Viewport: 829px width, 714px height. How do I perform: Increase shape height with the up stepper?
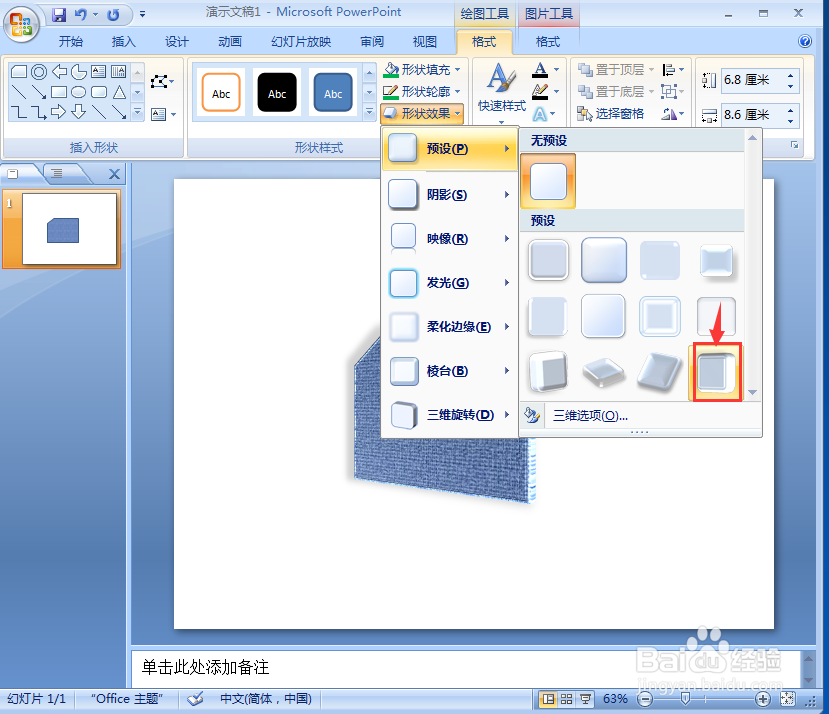[x=790, y=75]
